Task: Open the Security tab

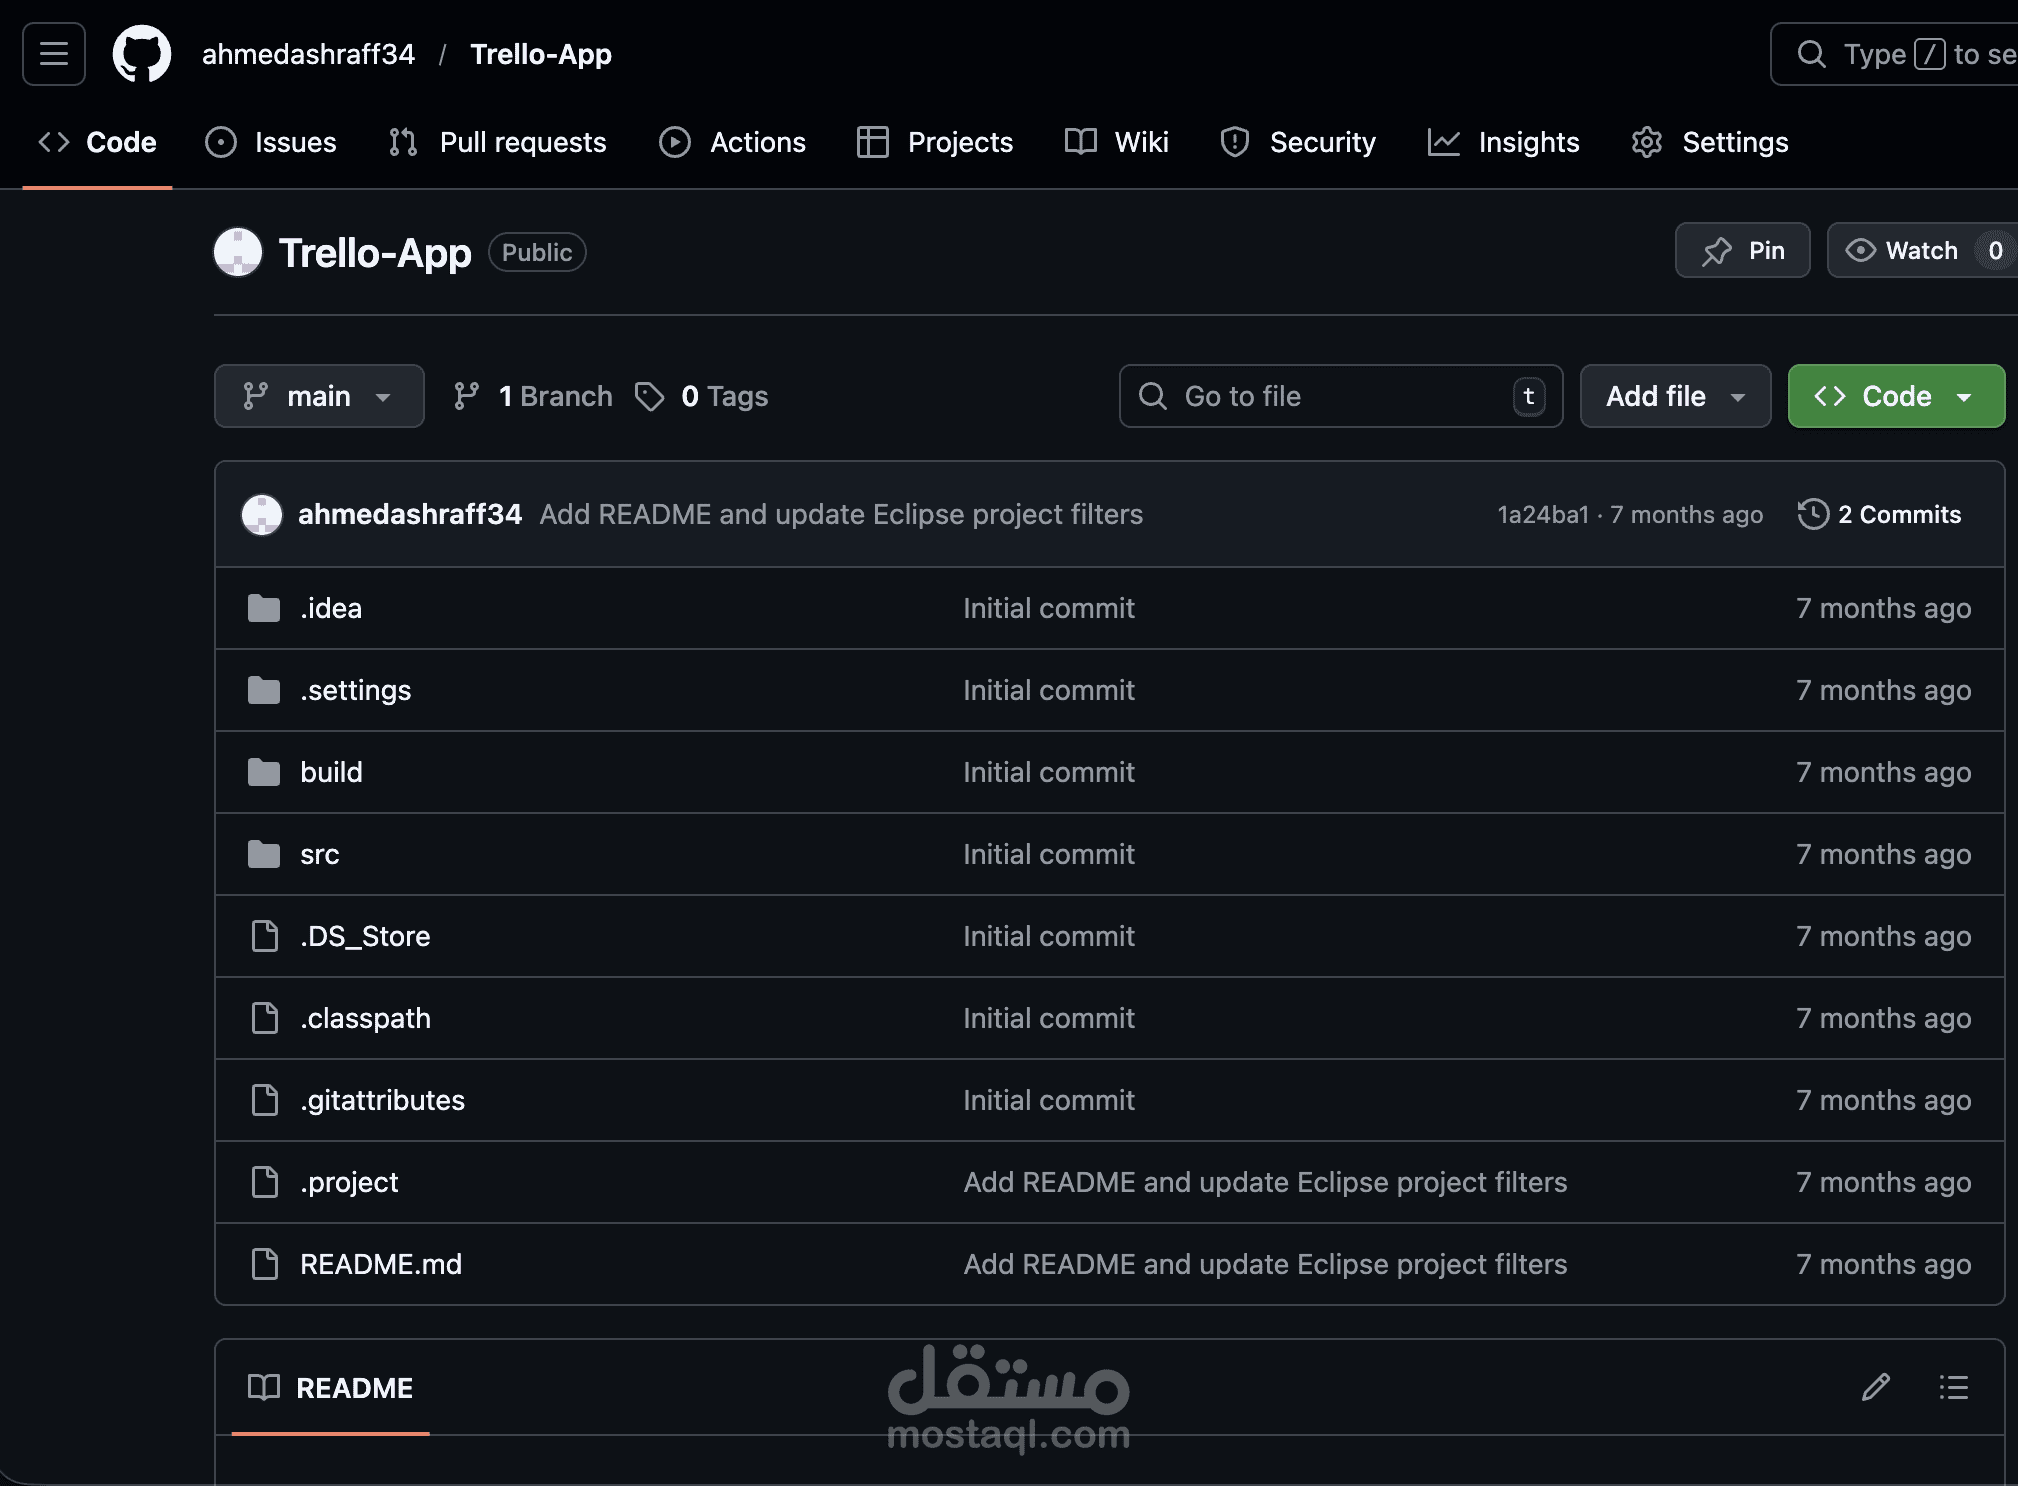Action: click(x=1299, y=142)
